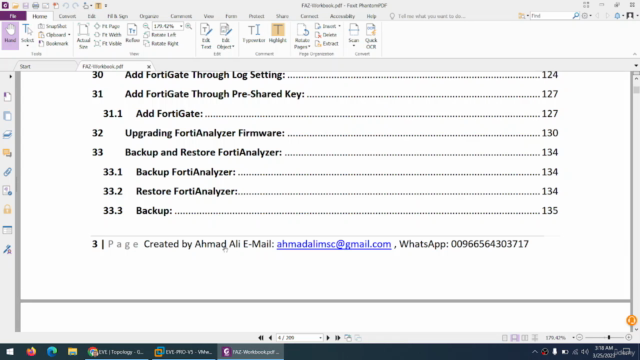
Task: Close the FAZ-Workbook.pdf tab
Action: click(149, 67)
